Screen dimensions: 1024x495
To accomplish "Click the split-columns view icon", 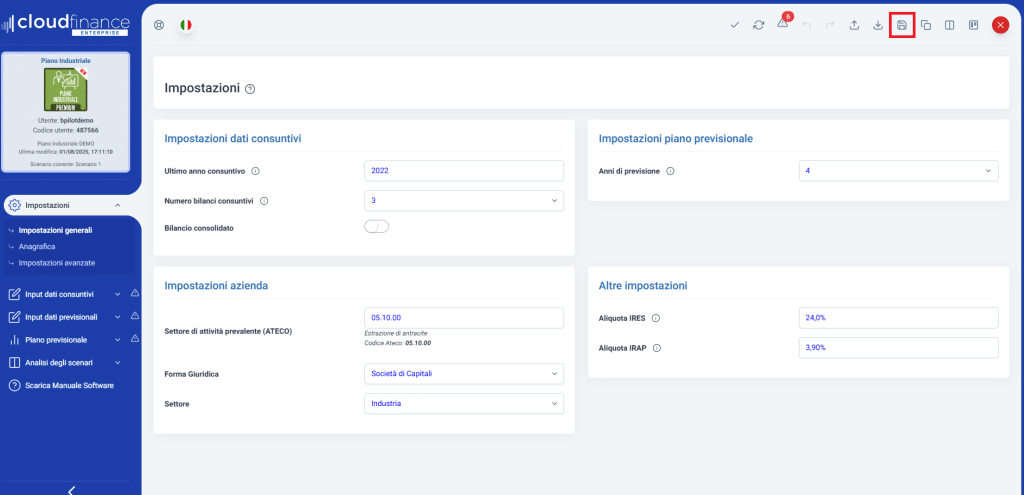I will [950, 25].
